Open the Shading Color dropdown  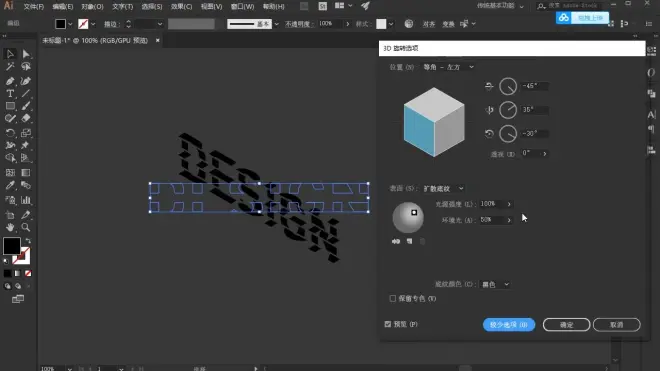click(495, 285)
